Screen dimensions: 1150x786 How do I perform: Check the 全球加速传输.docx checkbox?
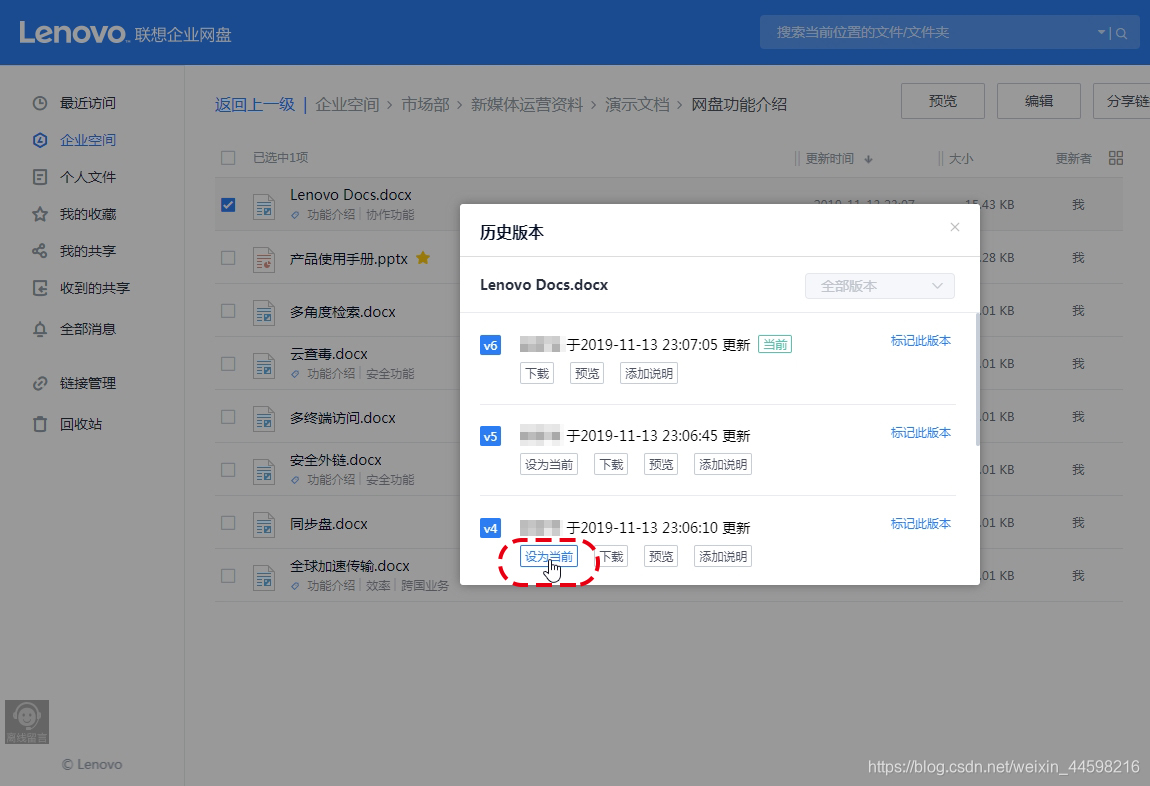228,576
